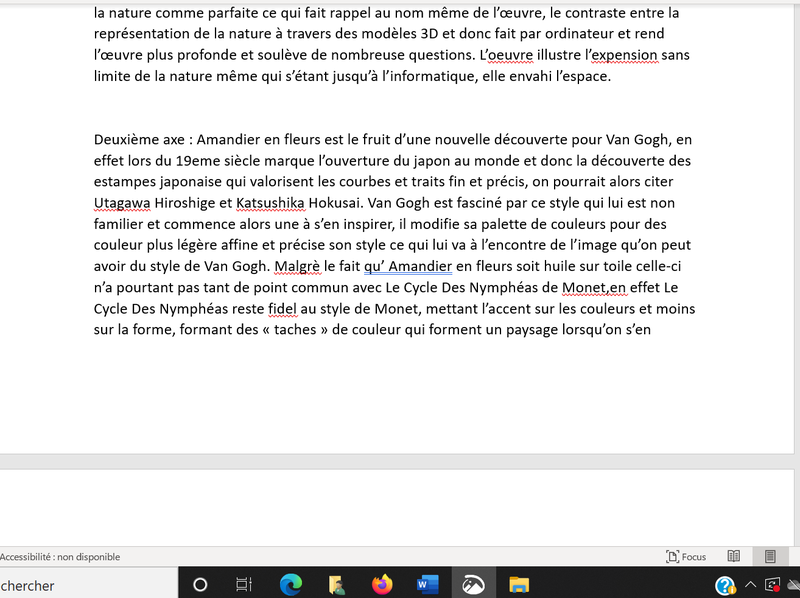This screenshot has width=800, height=598.
Task: Click tray icon with red dot
Action: click(x=772, y=585)
